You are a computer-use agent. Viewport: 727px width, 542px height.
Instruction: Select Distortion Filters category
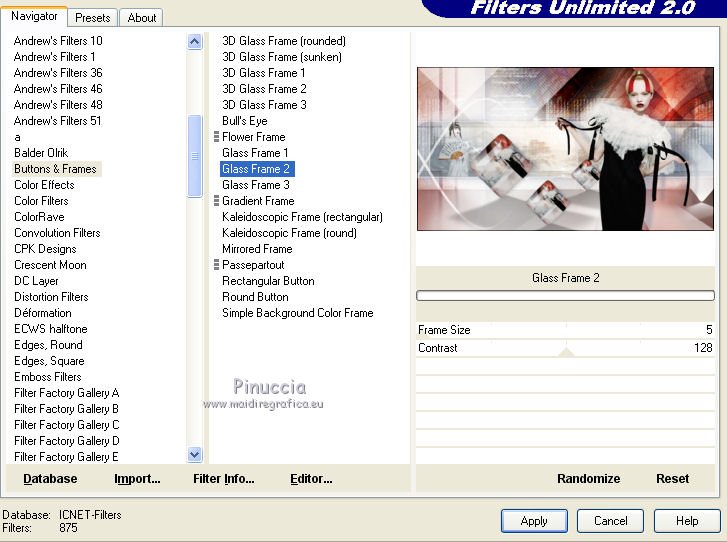(51, 297)
